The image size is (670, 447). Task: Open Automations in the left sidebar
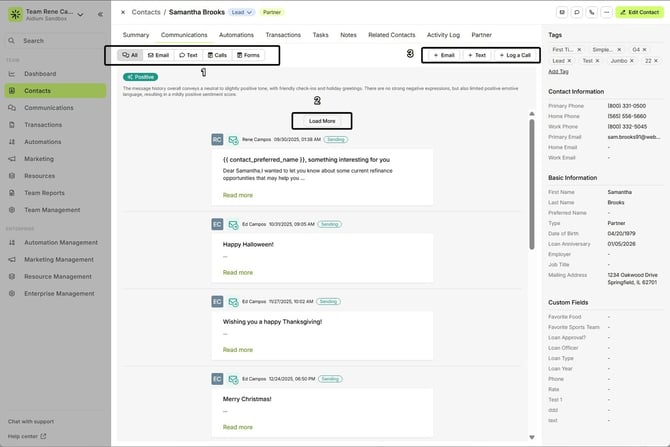[x=46, y=142]
